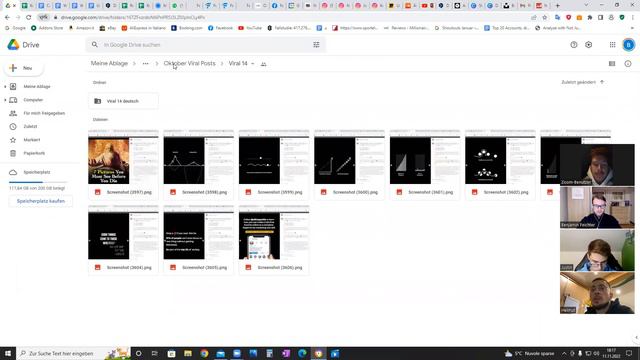Click the Drive search field
The width and height of the screenshot is (640, 360).
point(206,45)
